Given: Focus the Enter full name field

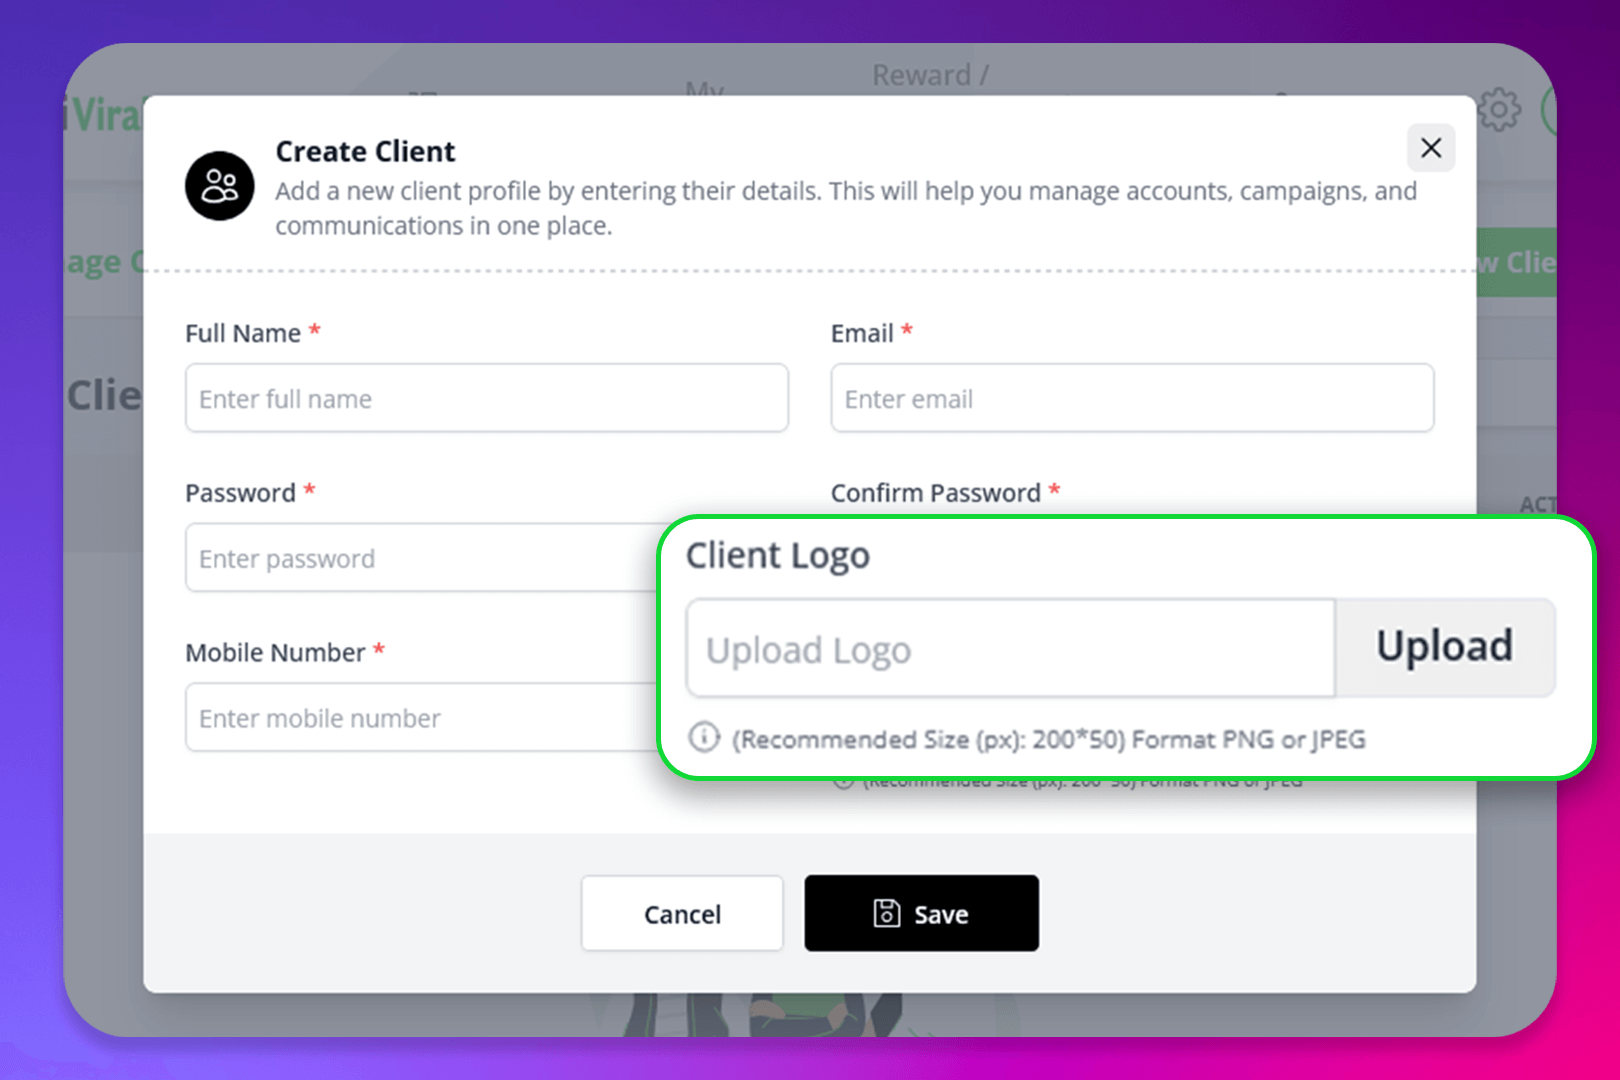Looking at the screenshot, I should point(486,398).
